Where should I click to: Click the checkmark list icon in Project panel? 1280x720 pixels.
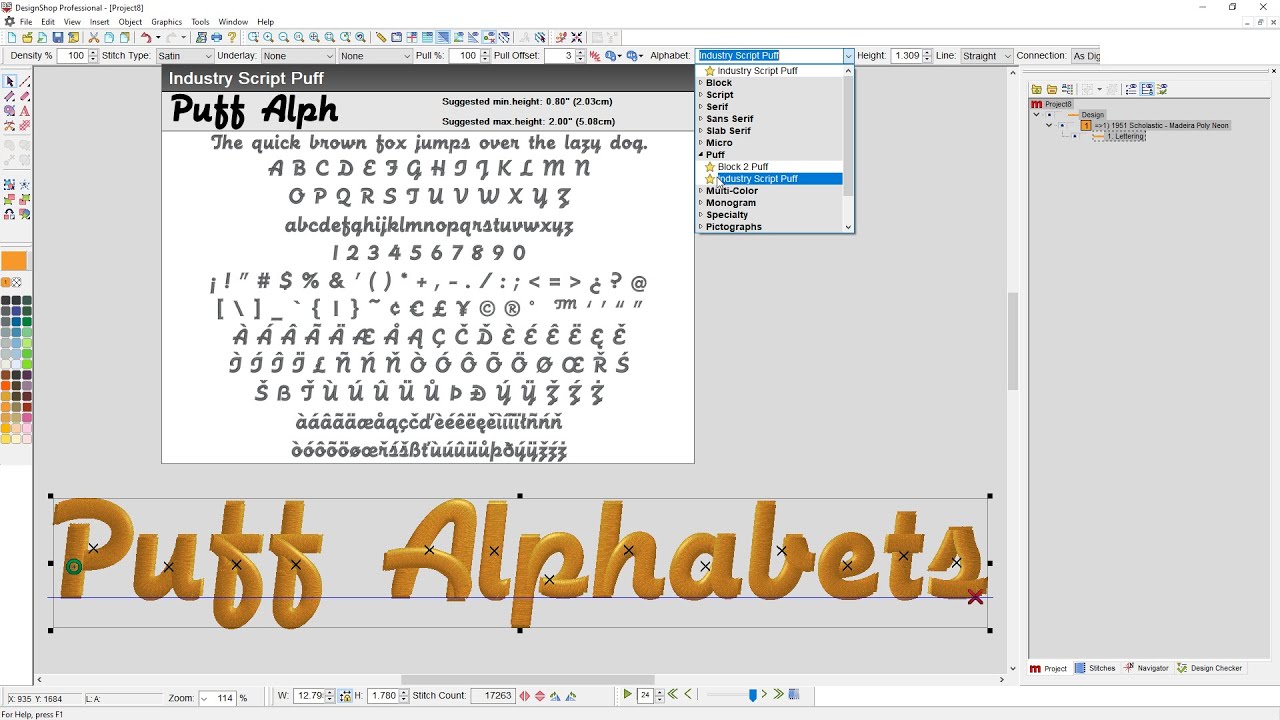pyautogui.click(x=1162, y=89)
